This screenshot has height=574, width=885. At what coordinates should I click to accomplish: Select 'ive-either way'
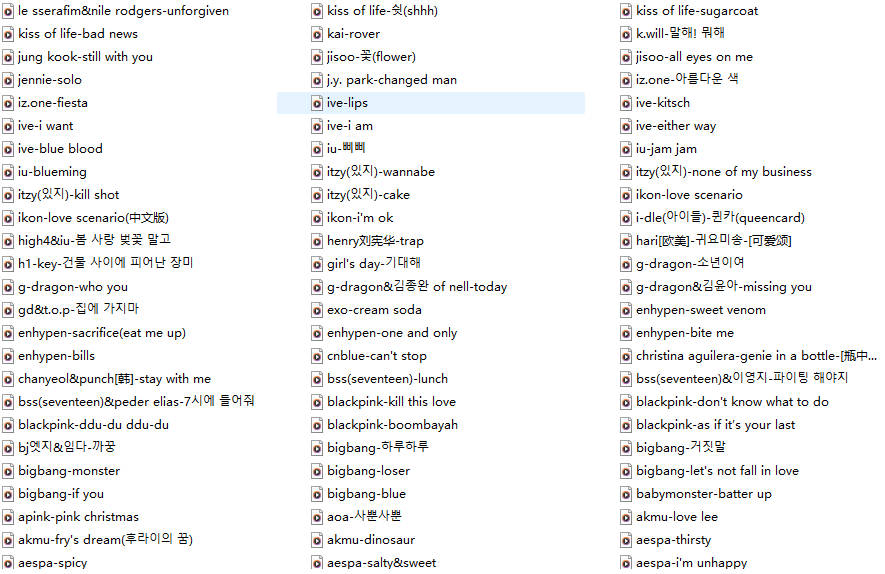(676, 126)
